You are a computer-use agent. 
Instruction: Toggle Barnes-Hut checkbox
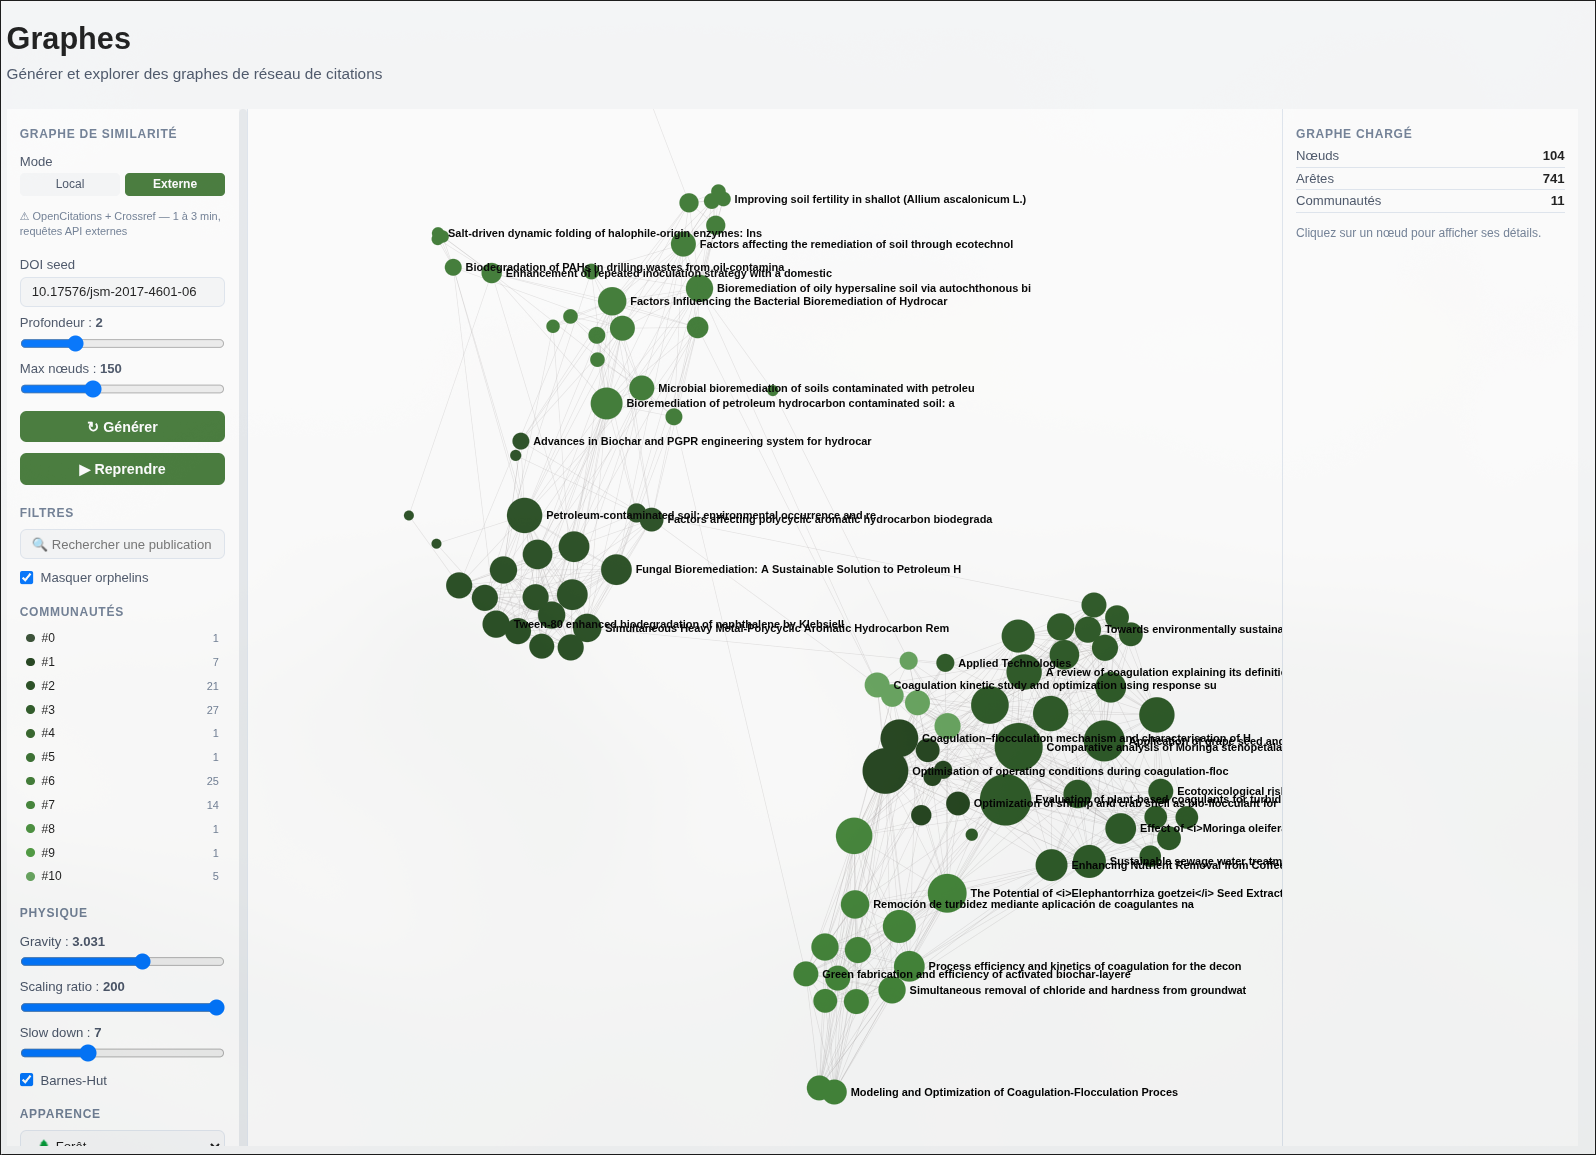27,1080
